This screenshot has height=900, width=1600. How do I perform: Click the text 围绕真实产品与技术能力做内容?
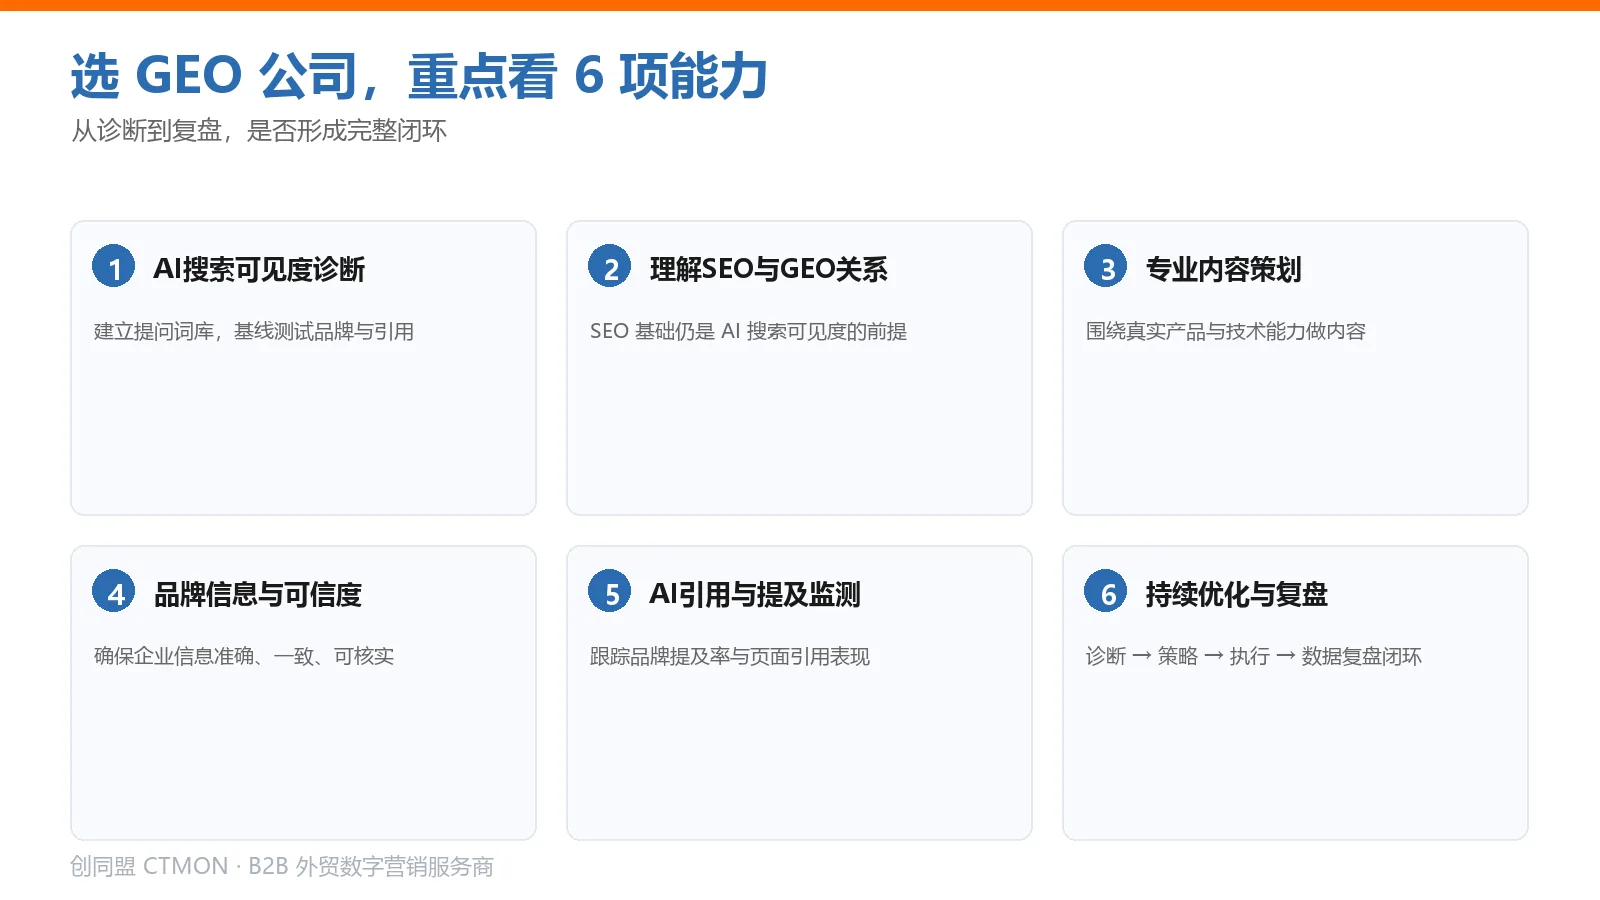pyautogui.click(x=1225, y=331)
